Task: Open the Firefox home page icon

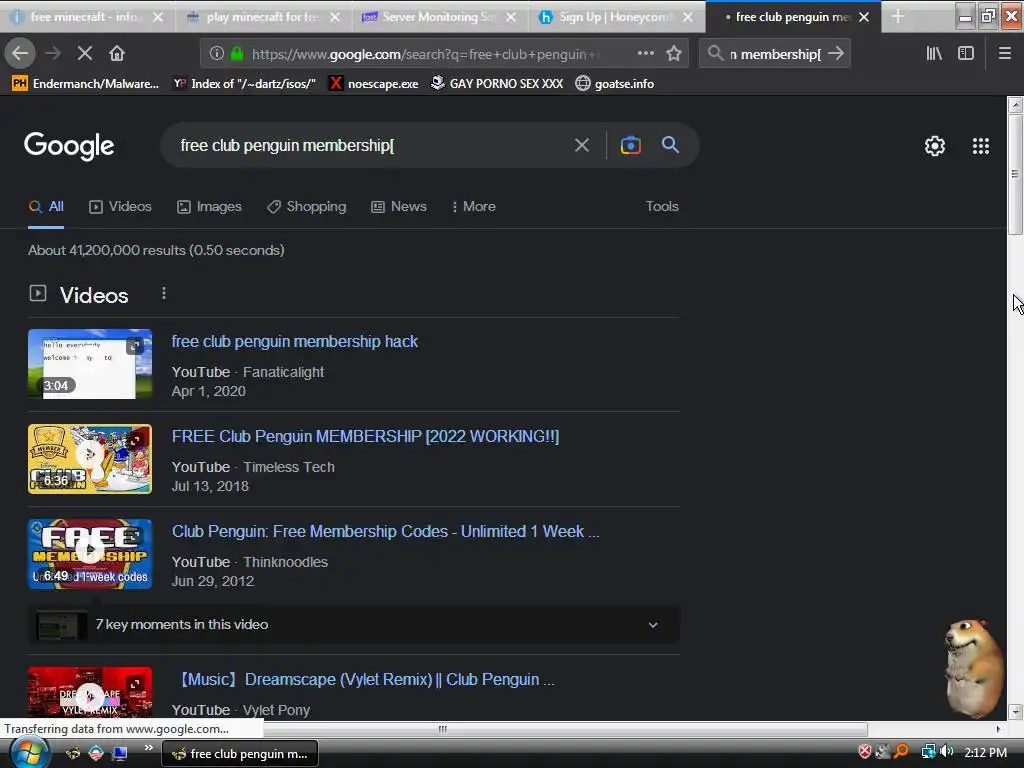Action: 117,54
